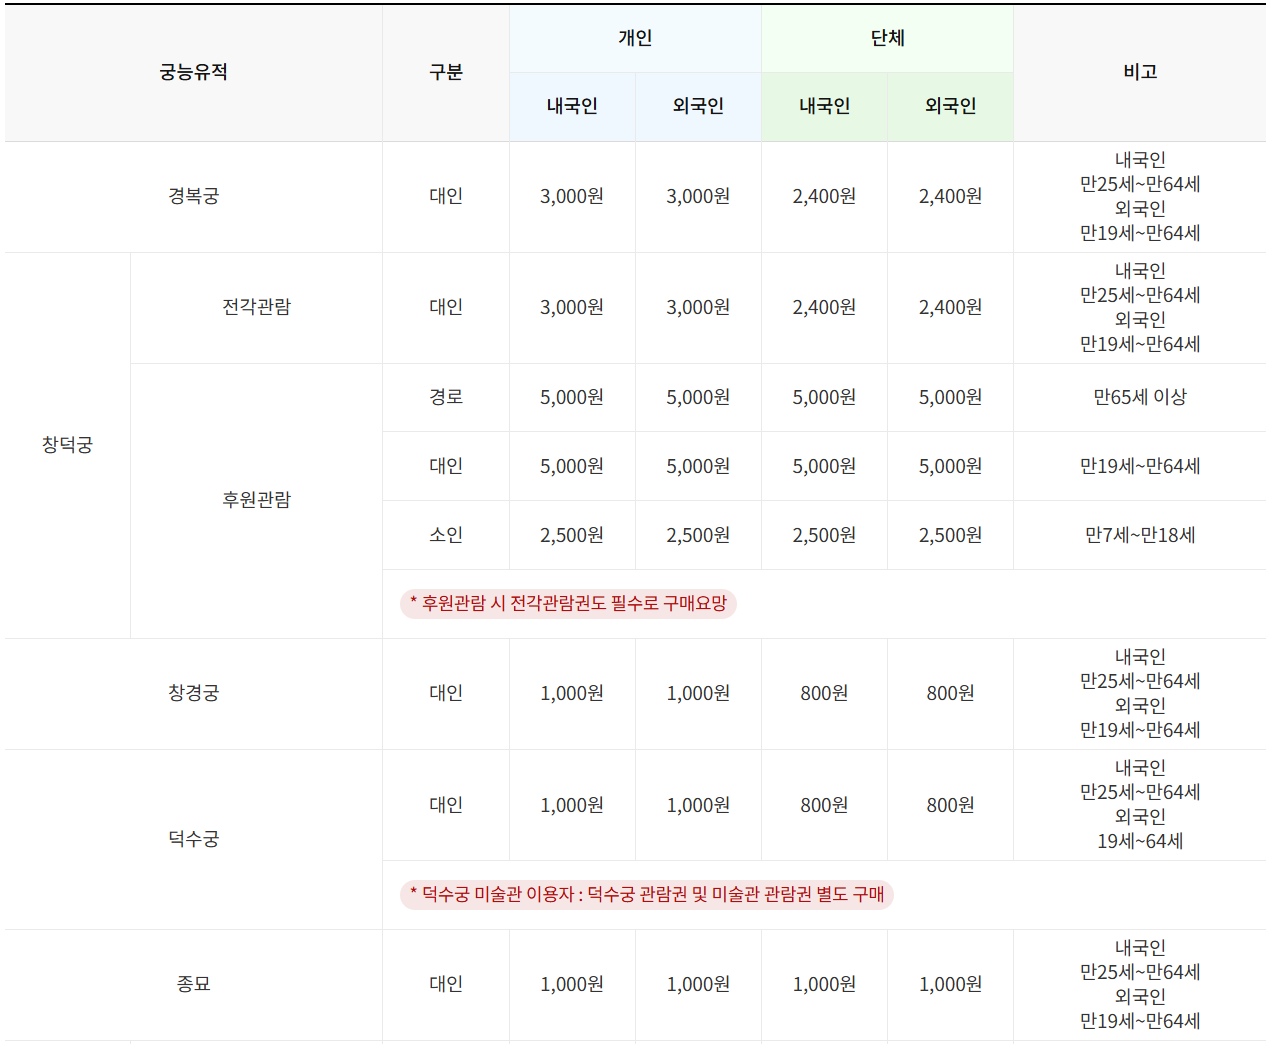Click the 구분 column header

[446, 72]
